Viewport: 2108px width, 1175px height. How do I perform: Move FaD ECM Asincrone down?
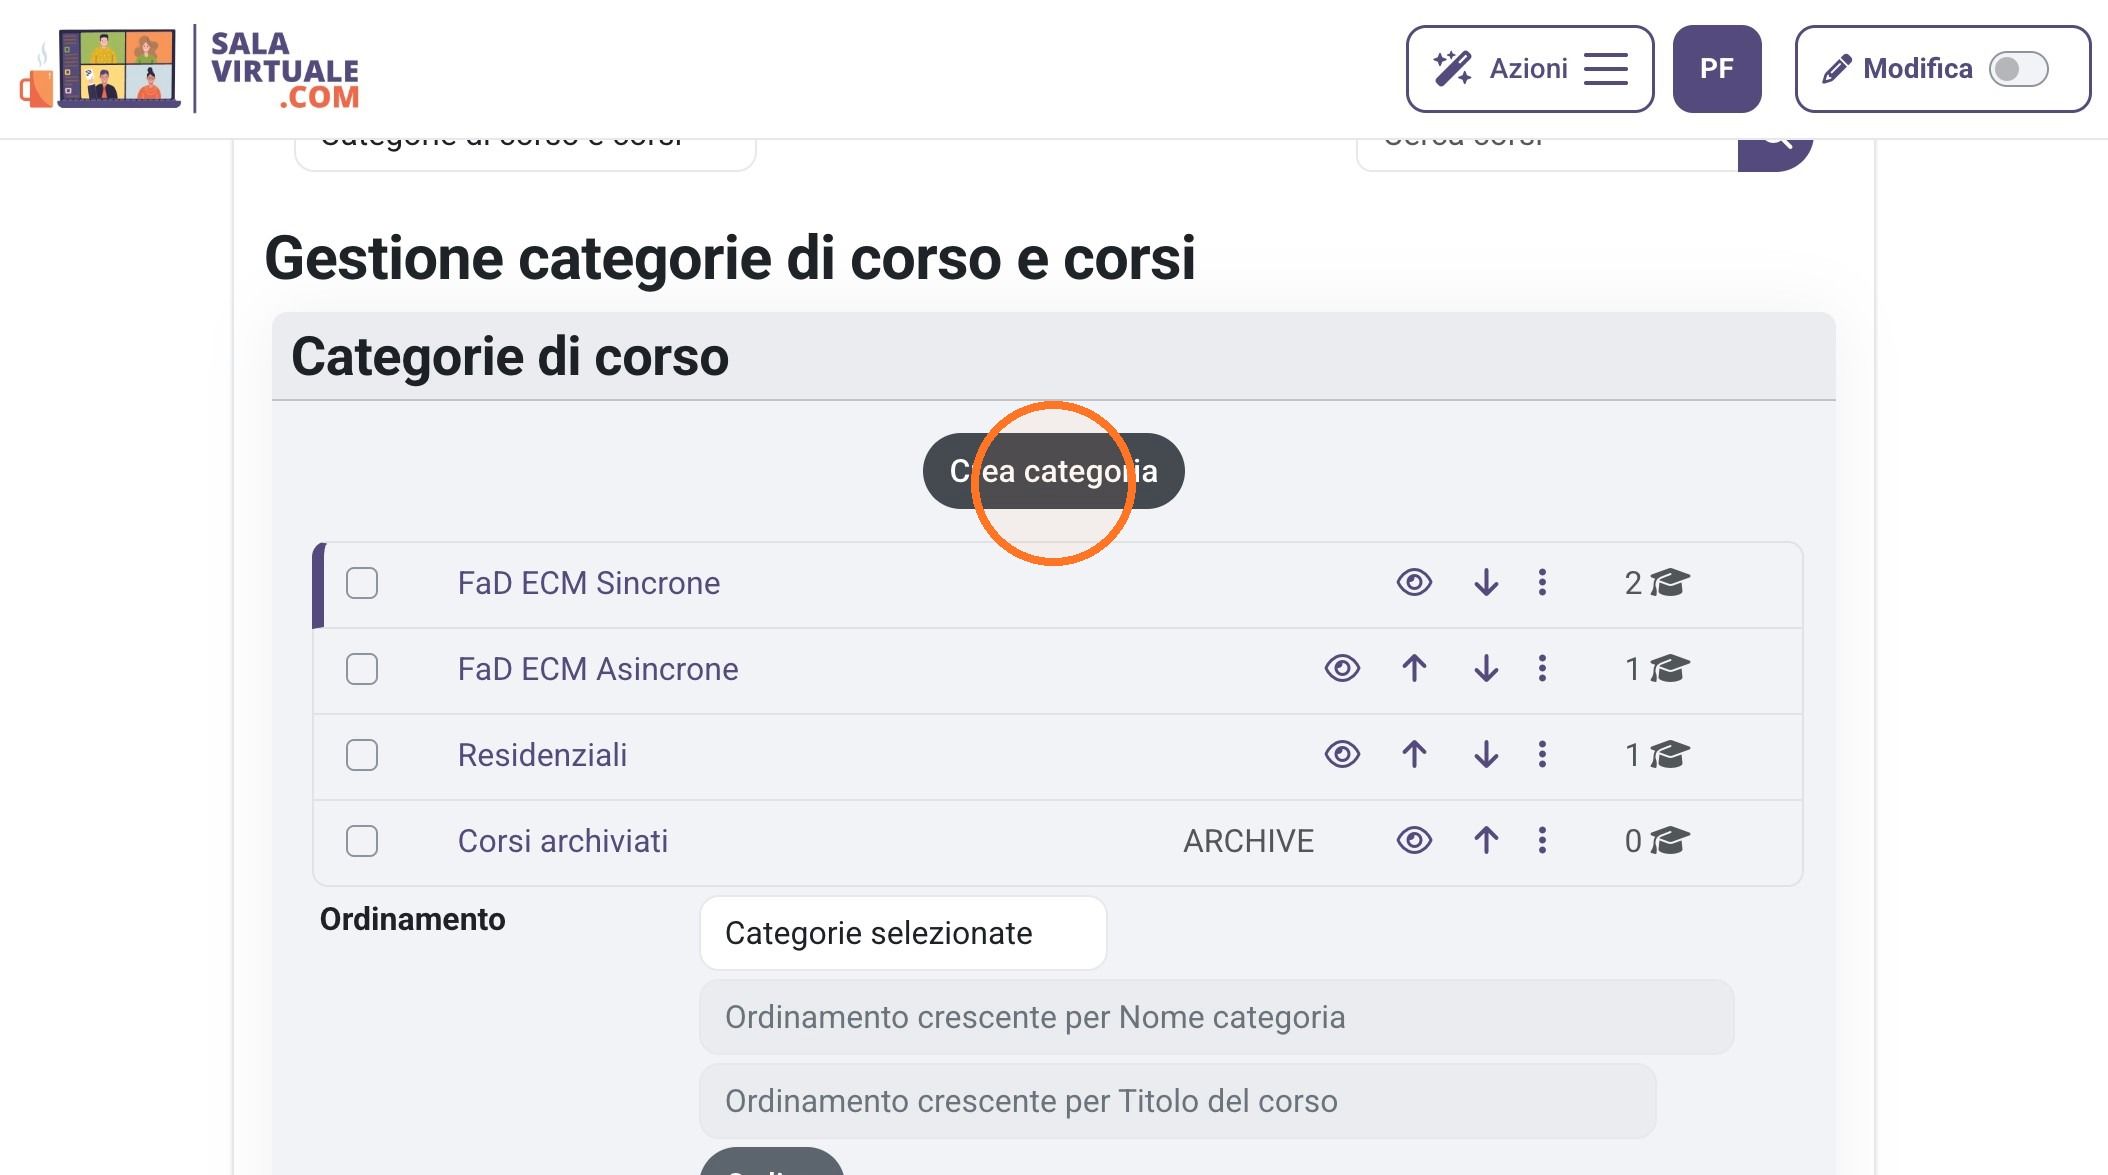pyautogui.click(x=1486, y=668)
